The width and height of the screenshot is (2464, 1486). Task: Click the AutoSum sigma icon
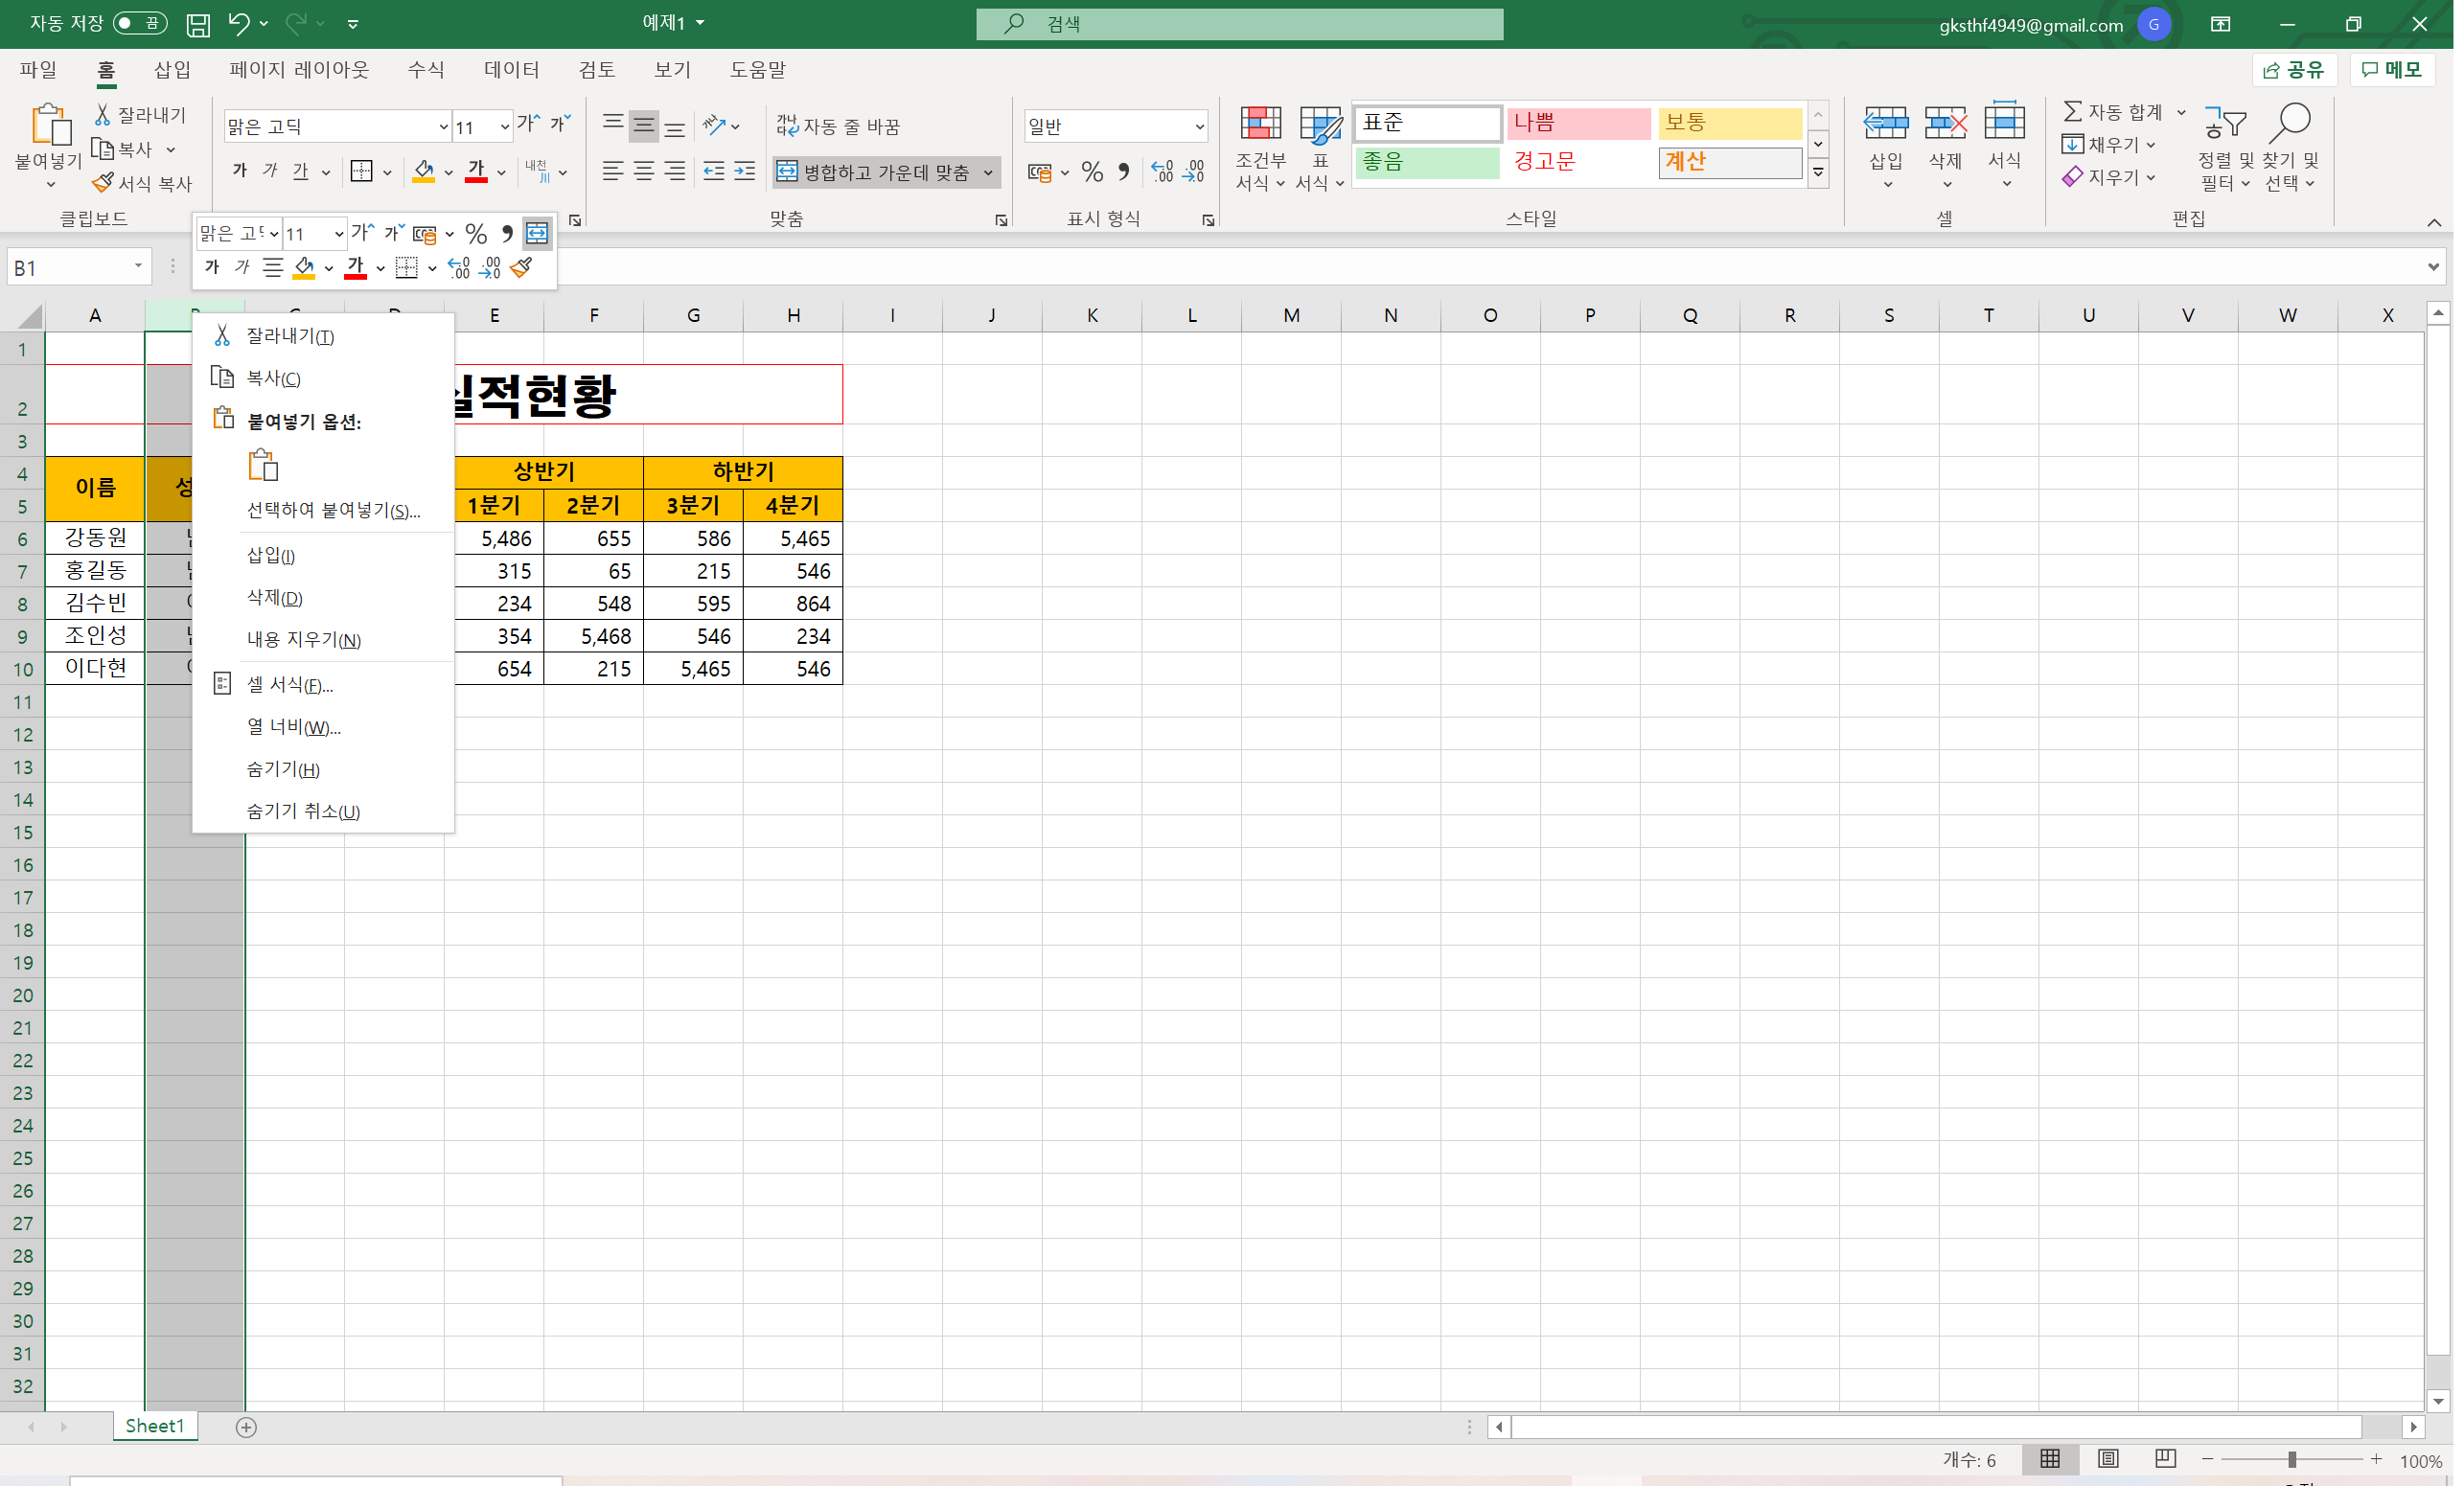click(x=2073, y=112)
